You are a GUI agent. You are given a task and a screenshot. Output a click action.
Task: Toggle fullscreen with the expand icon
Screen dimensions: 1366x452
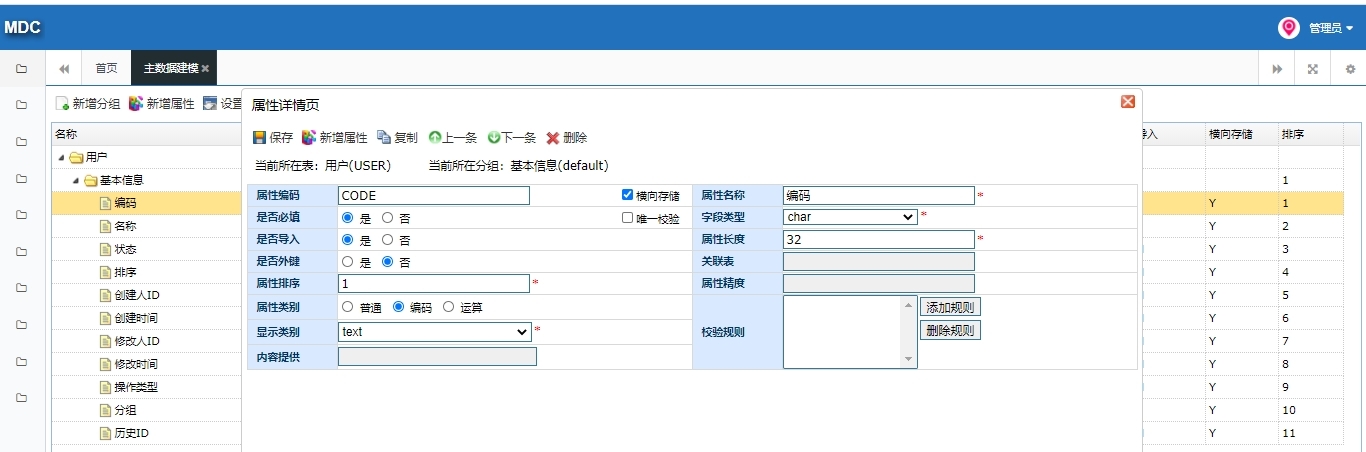point(1313,69)
